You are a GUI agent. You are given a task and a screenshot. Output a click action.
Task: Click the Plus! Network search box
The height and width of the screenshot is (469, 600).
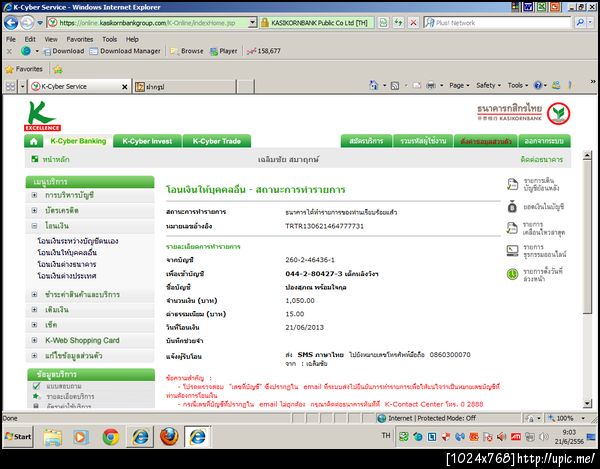point(497,23)
